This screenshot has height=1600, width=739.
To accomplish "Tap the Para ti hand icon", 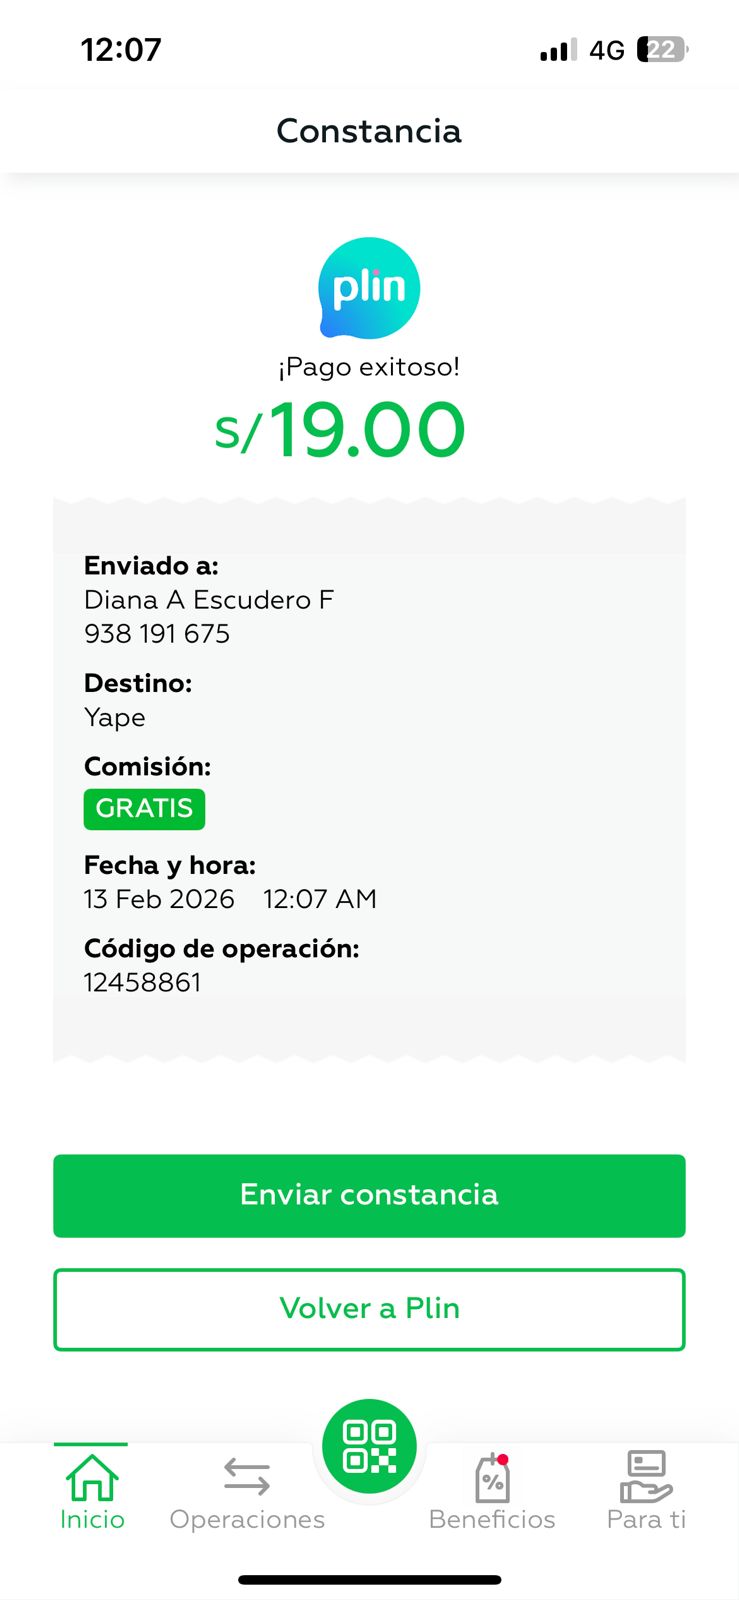I will 646,1476.
